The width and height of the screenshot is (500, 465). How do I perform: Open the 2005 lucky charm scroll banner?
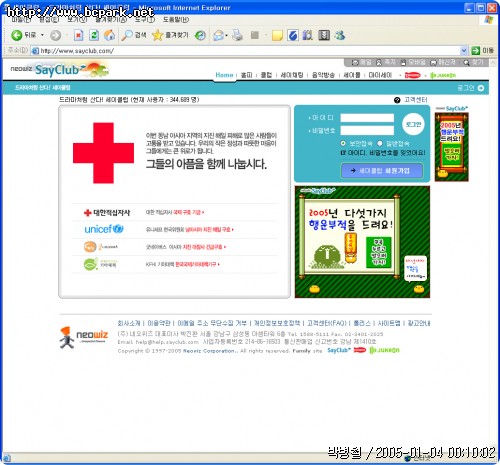(x=362, y=242)
